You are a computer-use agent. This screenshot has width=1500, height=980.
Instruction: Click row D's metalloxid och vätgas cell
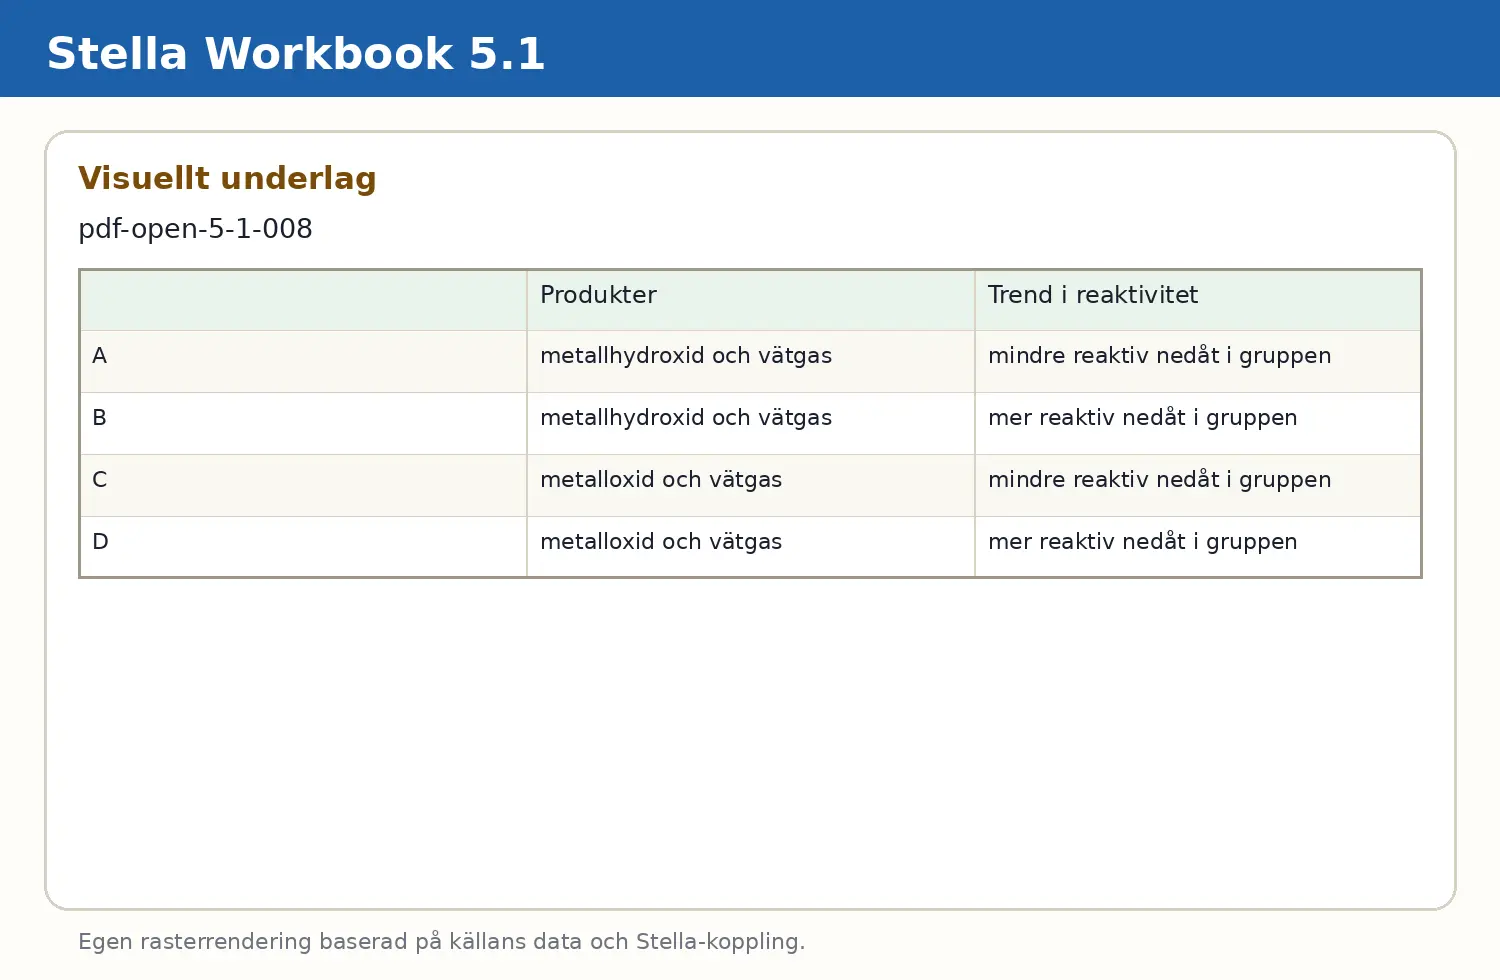(x=751, y=547)
